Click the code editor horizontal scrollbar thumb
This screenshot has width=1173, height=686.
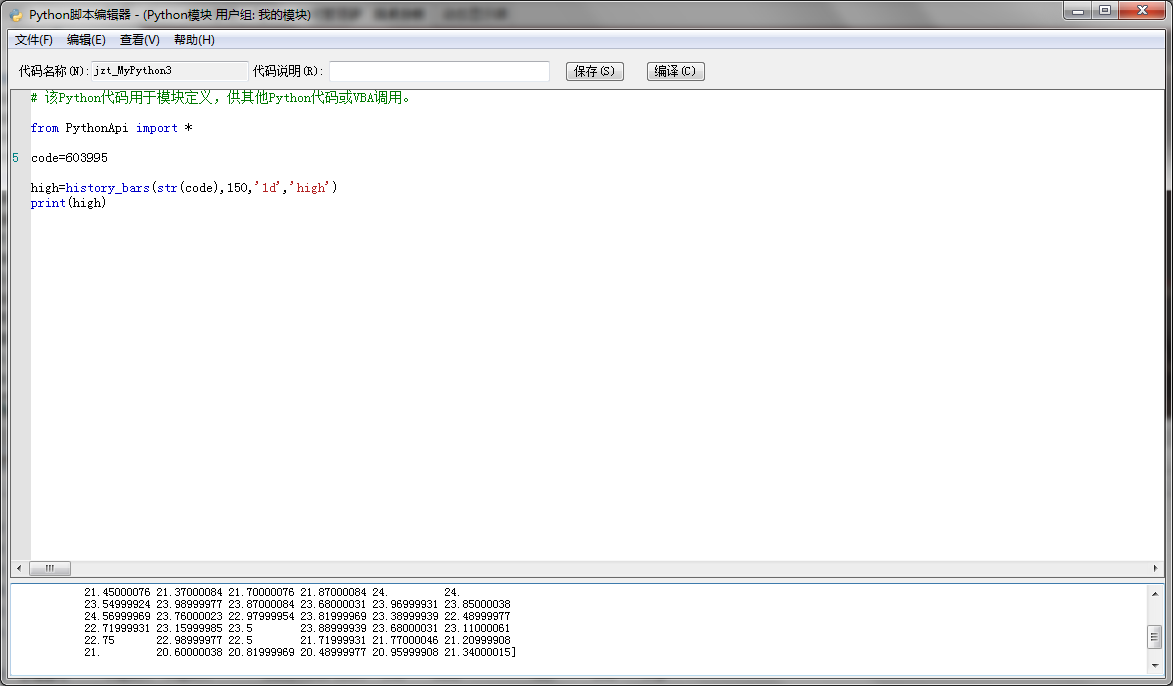pos(50,569)
